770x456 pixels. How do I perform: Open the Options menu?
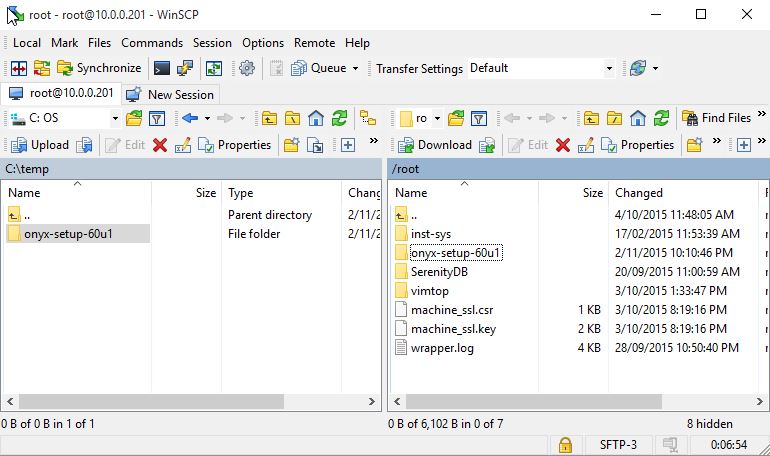[263, 43]
